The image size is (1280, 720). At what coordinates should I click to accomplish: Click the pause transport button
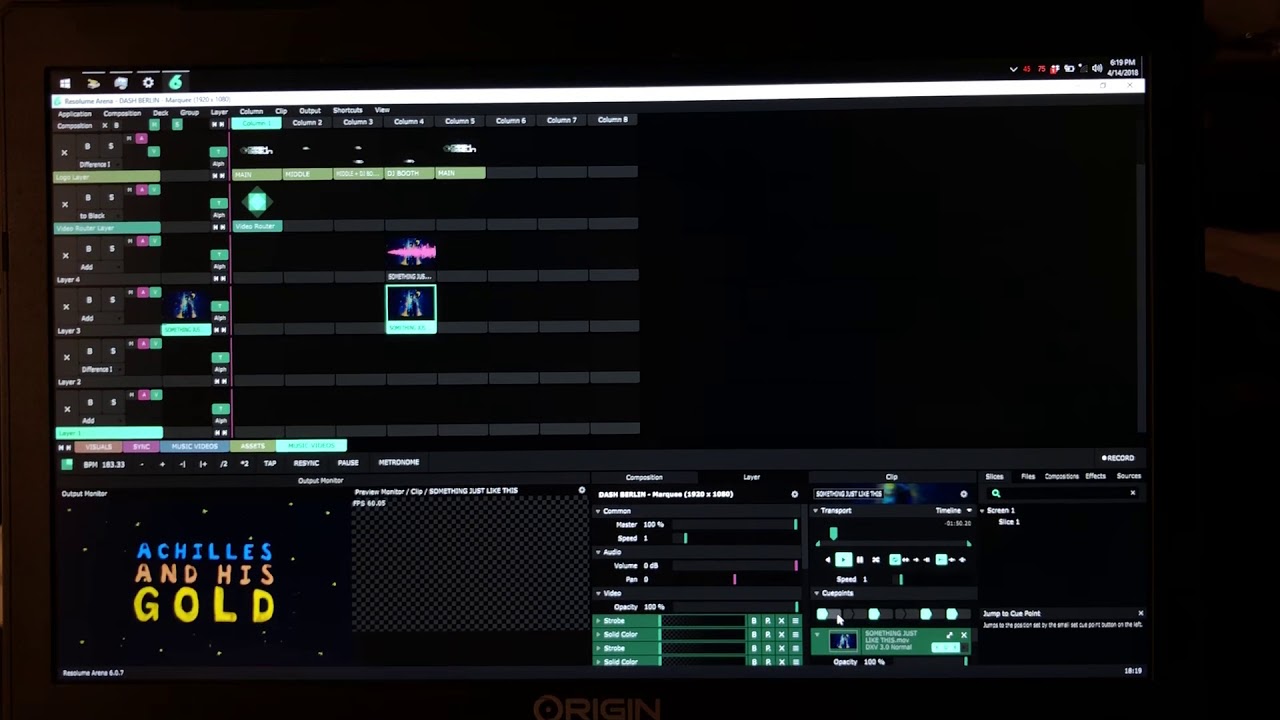(x=860, y=560)
